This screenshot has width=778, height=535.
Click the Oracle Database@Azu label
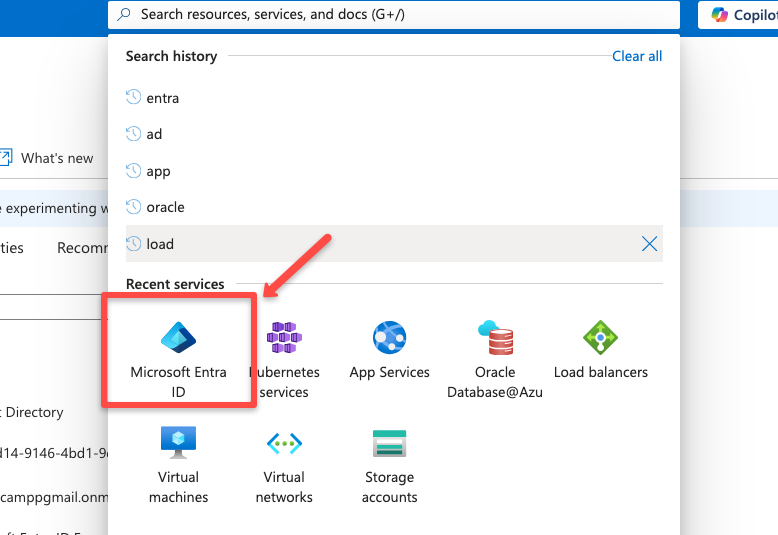[x=495, y=382]
